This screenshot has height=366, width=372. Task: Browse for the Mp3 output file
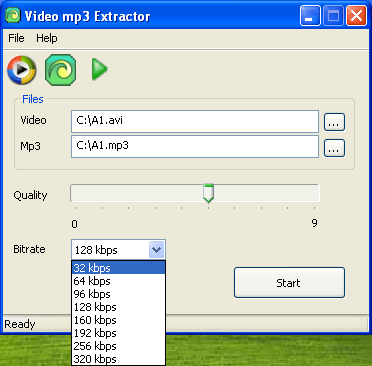334,148
